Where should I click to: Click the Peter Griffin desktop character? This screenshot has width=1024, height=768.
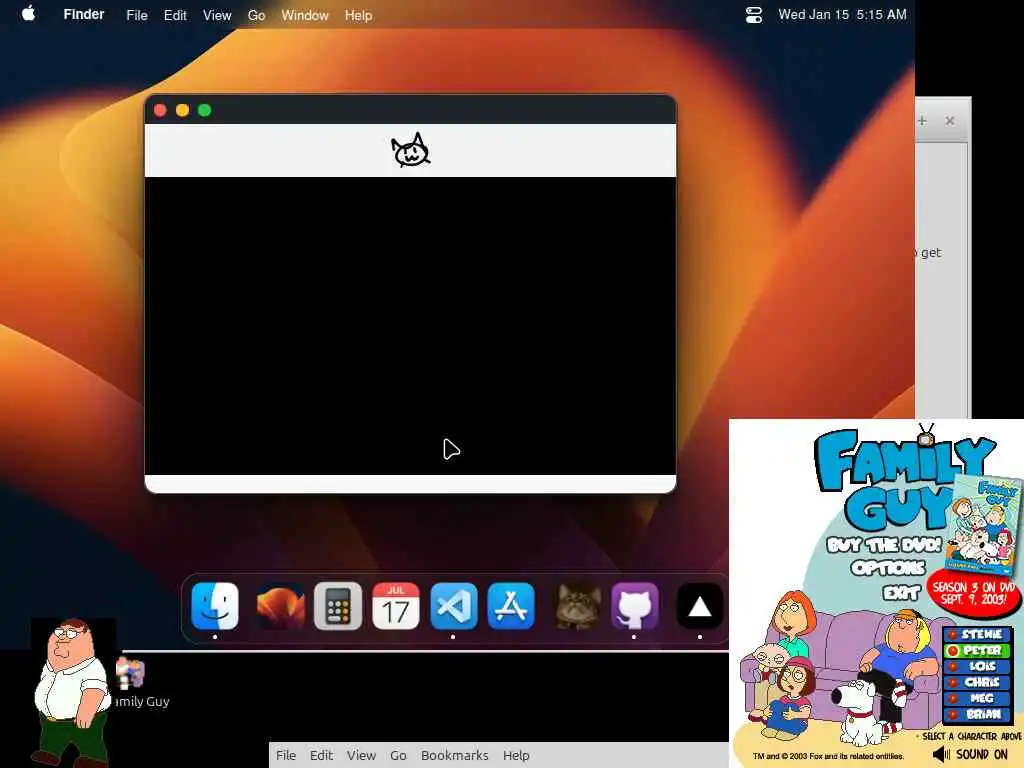click(71, 692)
